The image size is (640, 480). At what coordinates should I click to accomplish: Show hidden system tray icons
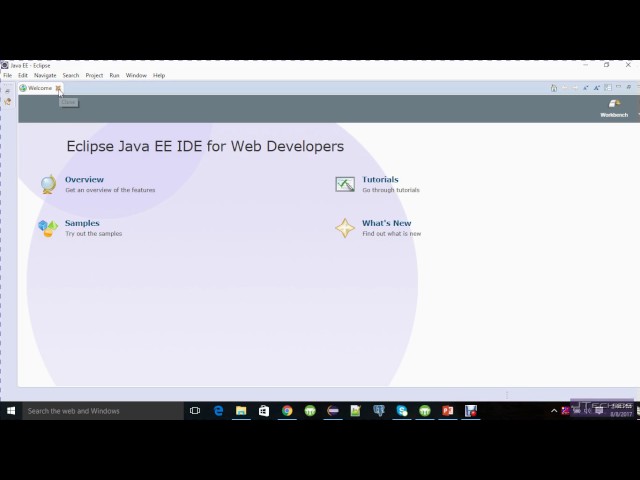[554, 411]
